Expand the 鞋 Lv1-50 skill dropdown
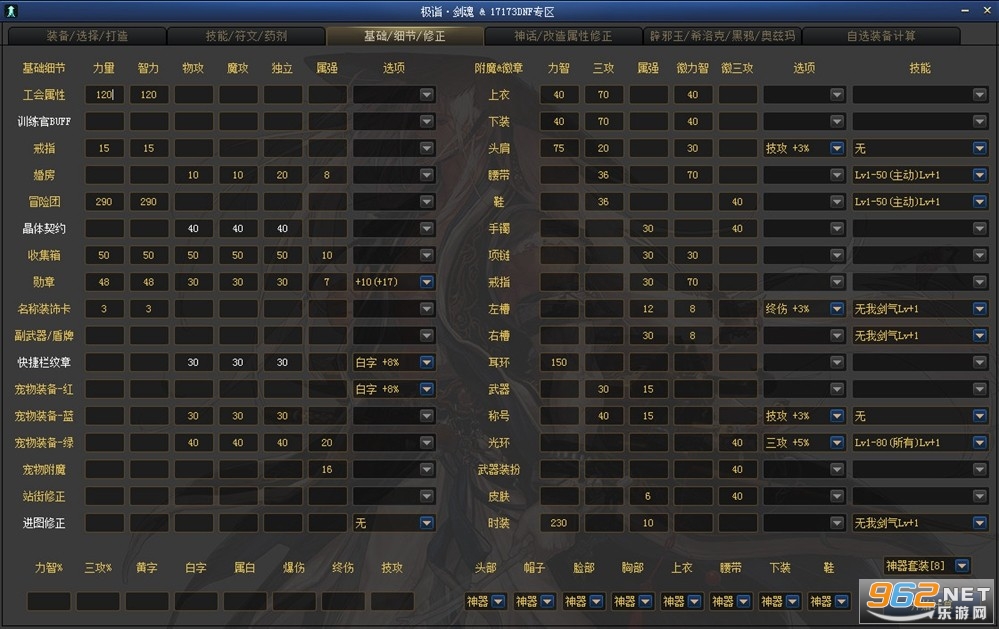999x629 pixels. [980, 202]
